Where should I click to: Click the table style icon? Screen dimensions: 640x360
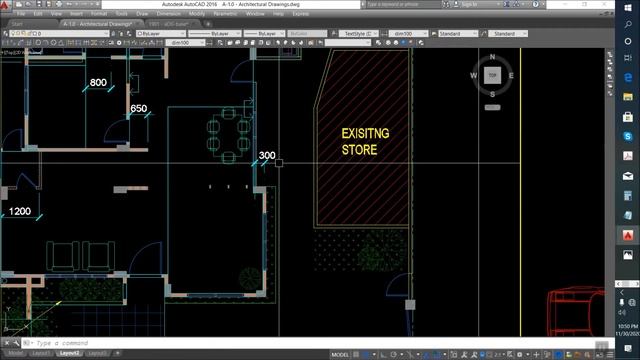434,33
